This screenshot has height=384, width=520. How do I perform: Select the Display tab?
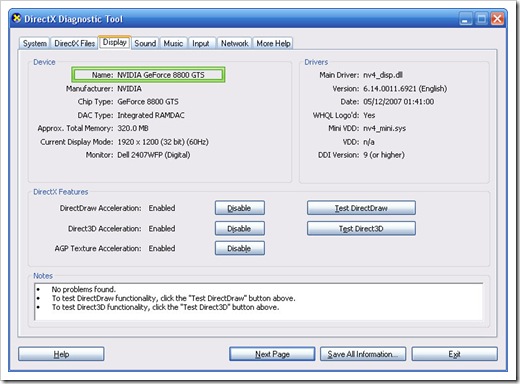click(115, 42)
